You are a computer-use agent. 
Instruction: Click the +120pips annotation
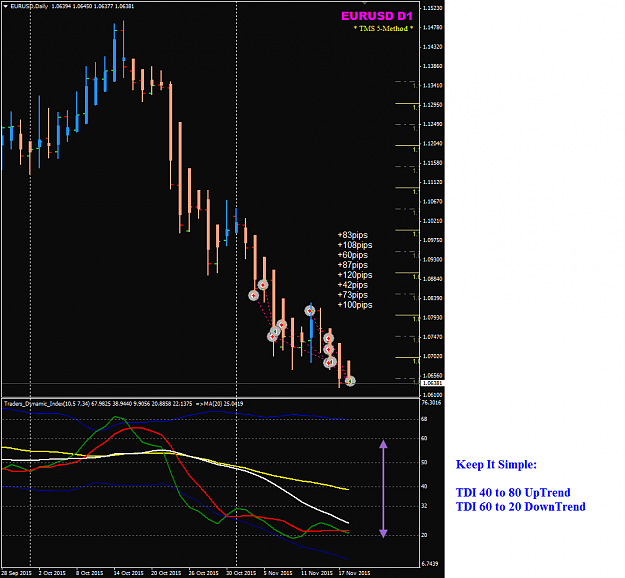355,275
